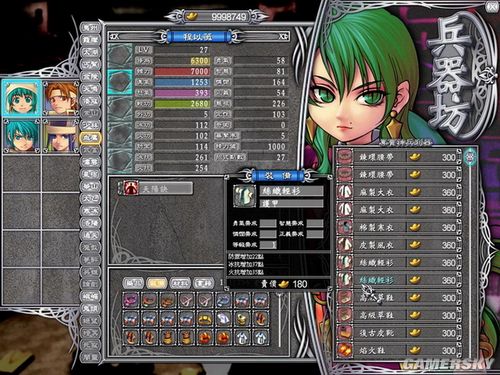Close the shop with the X button

pos(492,7)
